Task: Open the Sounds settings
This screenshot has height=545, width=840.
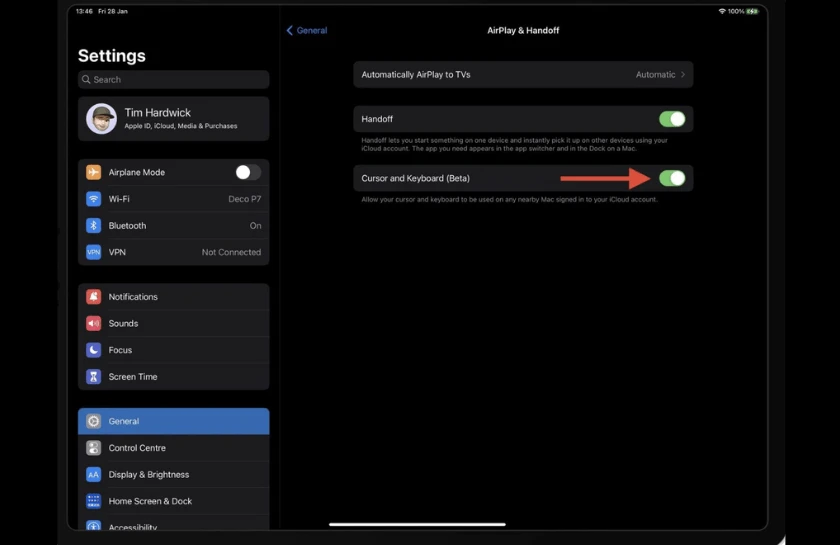Action: pyautogui.click(x=174, y=323)
